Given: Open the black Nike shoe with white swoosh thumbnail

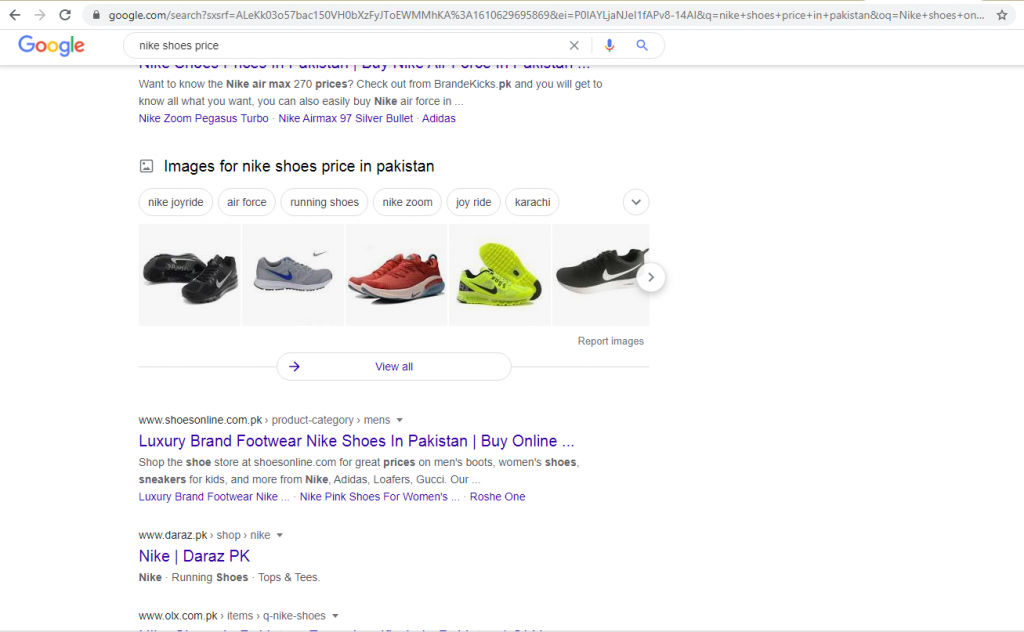Looking at the screenshot, I should (601, 275).
